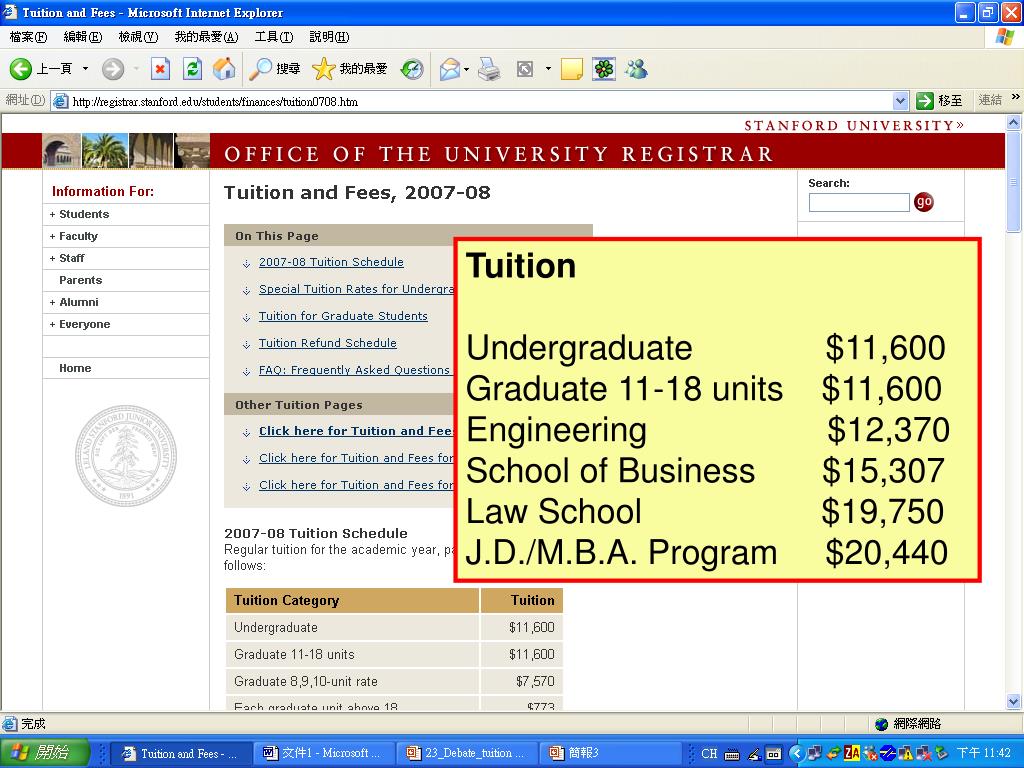This screenshot has width=1024, height=768.
Task: Switch to 23_Debate_tuition PowerPoint taskbar window
Action: 467,754
